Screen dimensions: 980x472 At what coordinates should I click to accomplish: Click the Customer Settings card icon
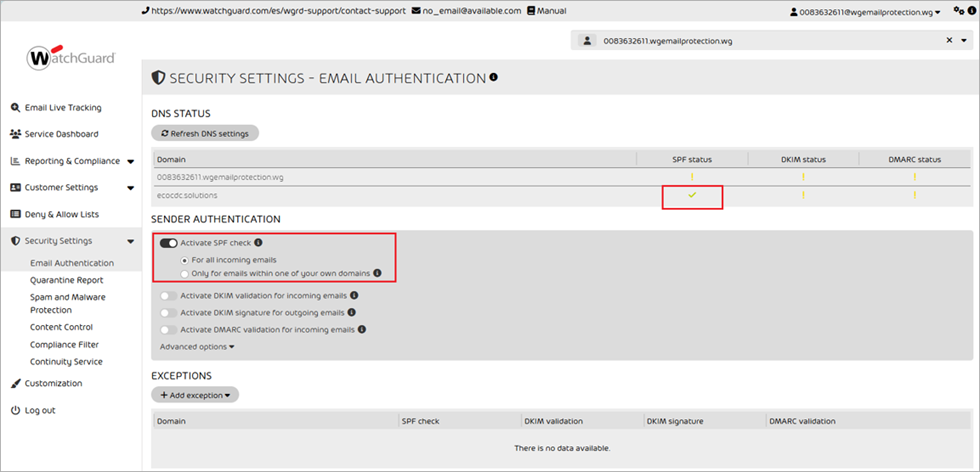coord(16,188)
